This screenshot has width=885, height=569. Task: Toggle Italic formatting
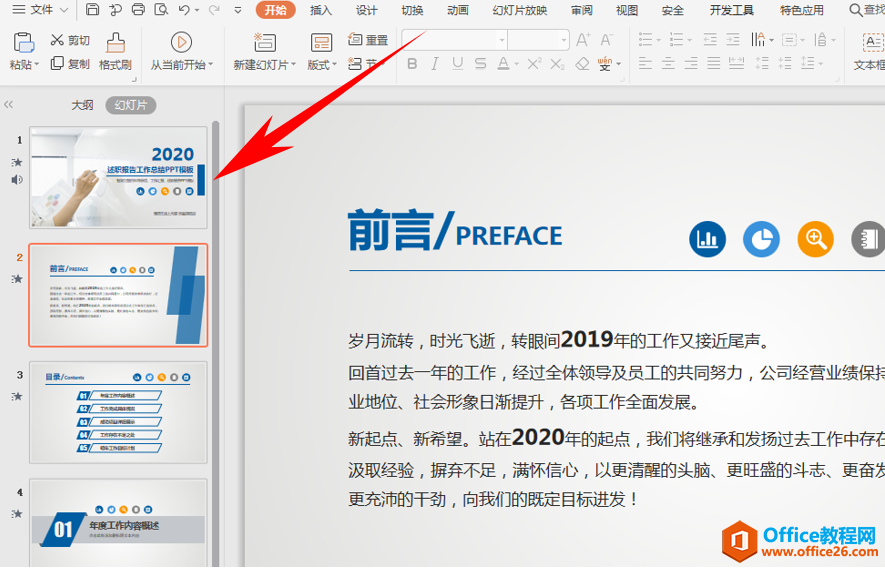435,64
